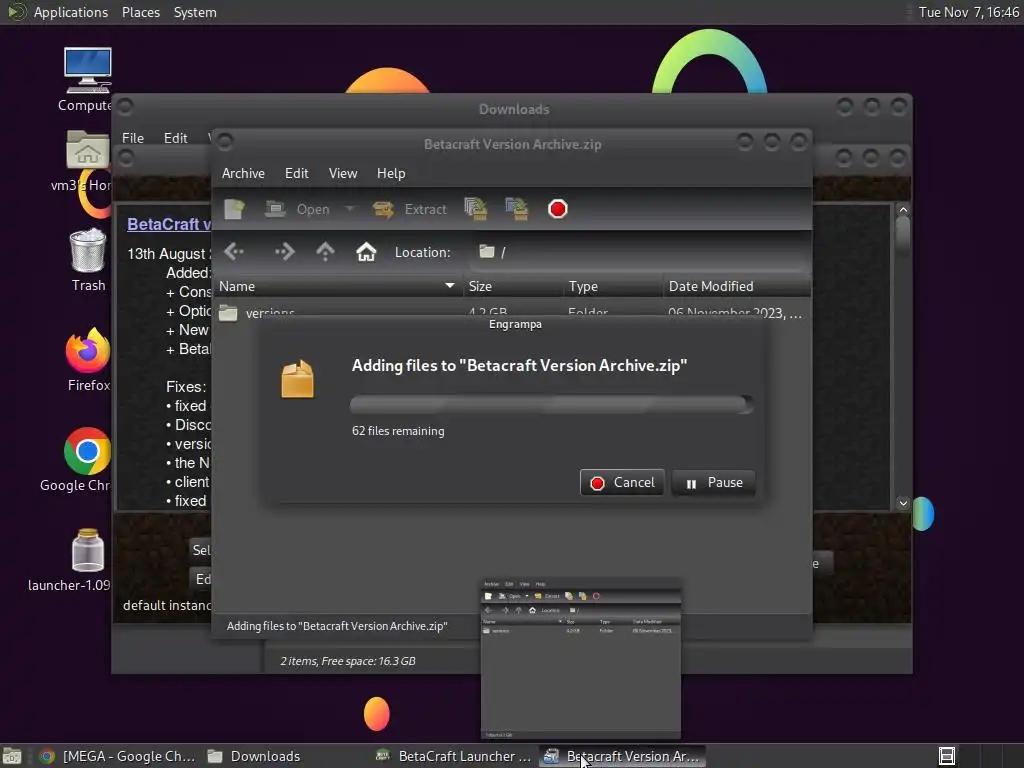1024x768 pixels.
Task: Click the Extract toolbar button
Action: [x=409, y=209]
